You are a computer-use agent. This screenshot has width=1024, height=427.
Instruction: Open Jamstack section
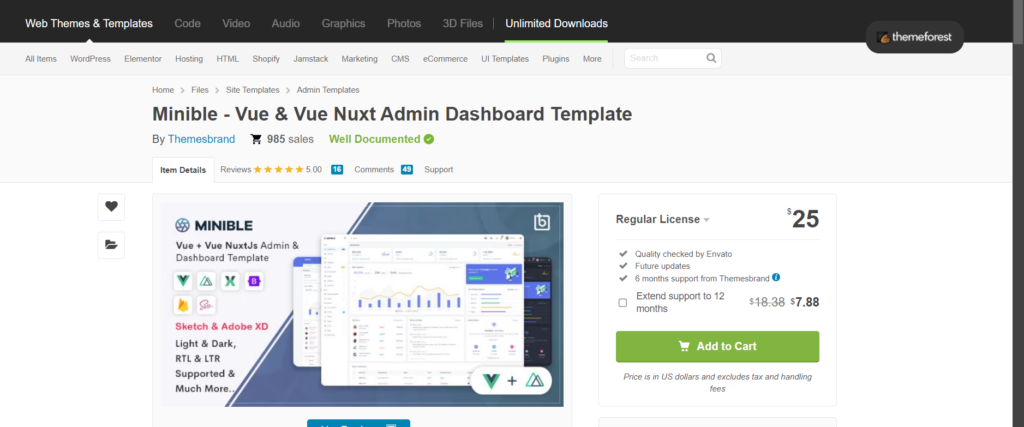click(310, 59)
